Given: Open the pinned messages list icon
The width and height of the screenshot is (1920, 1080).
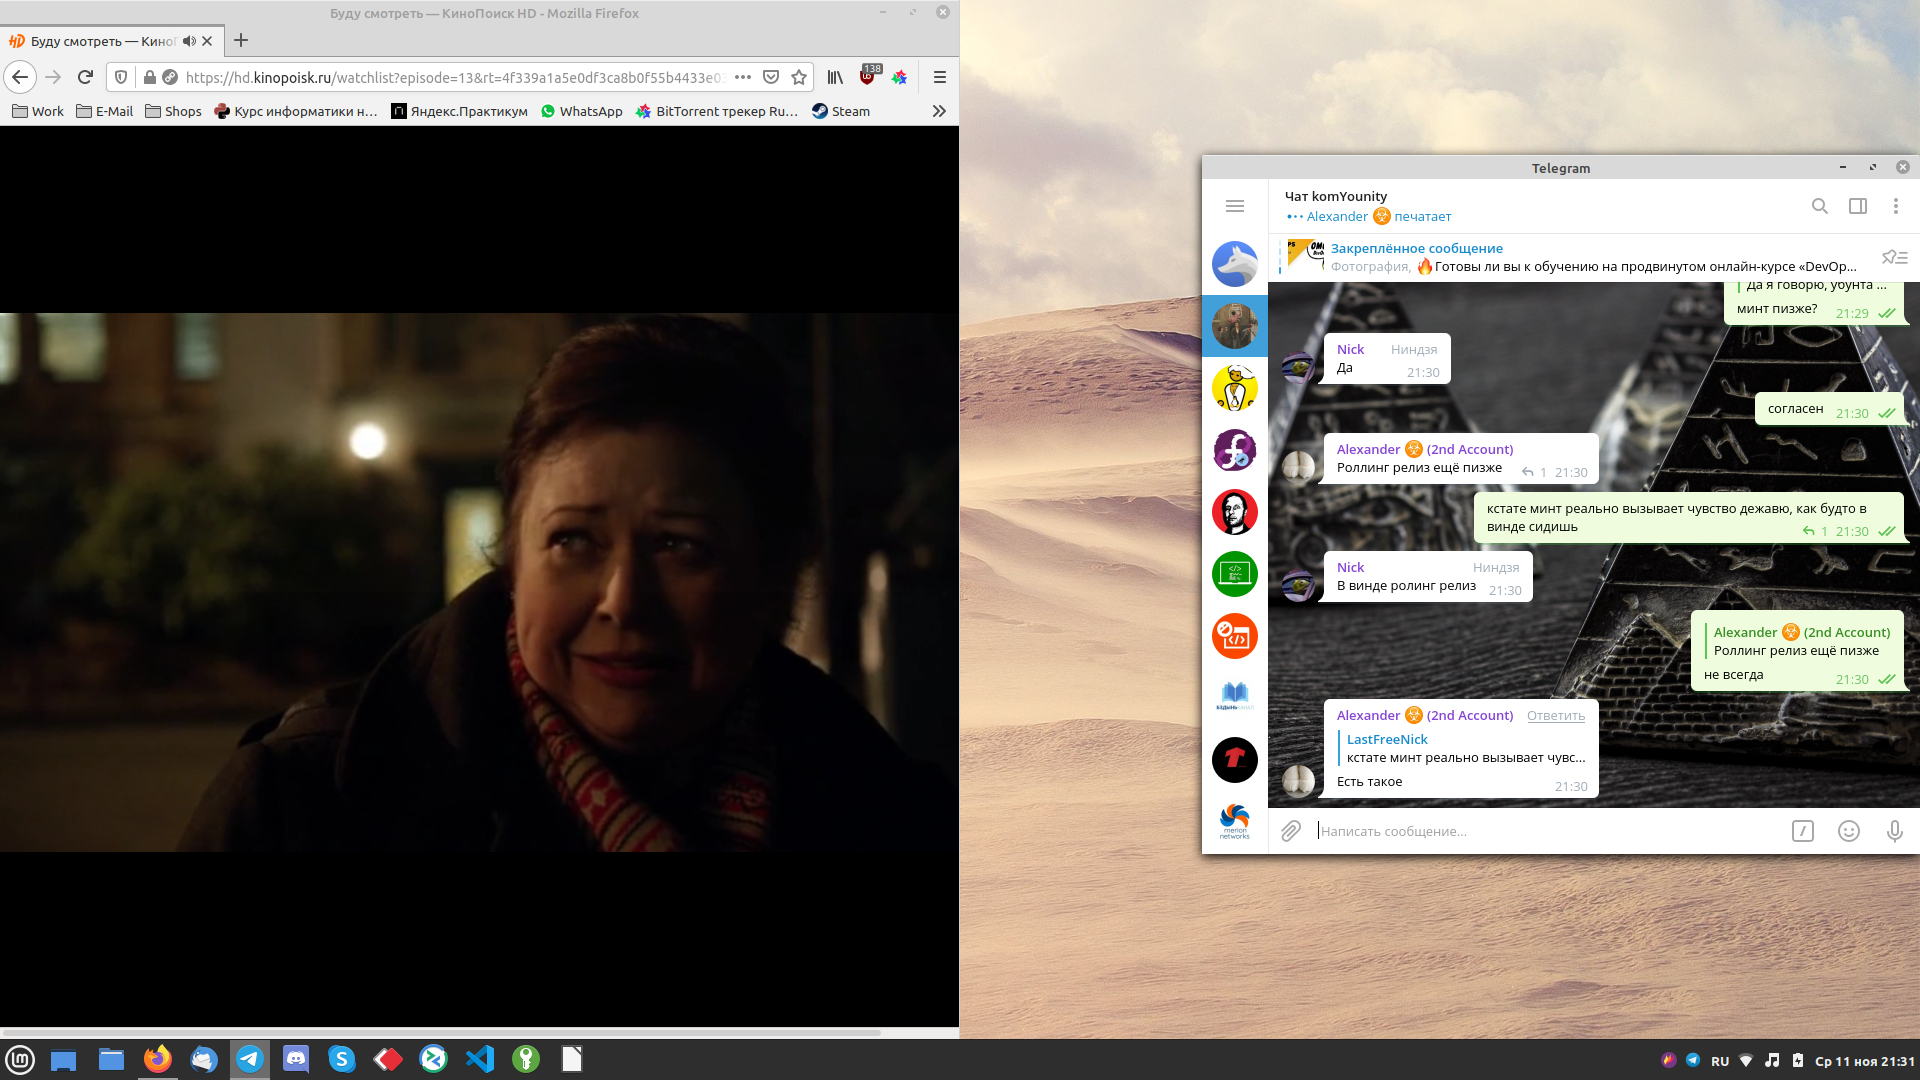Looking at the screenshot, I should tap(1895, 257).
